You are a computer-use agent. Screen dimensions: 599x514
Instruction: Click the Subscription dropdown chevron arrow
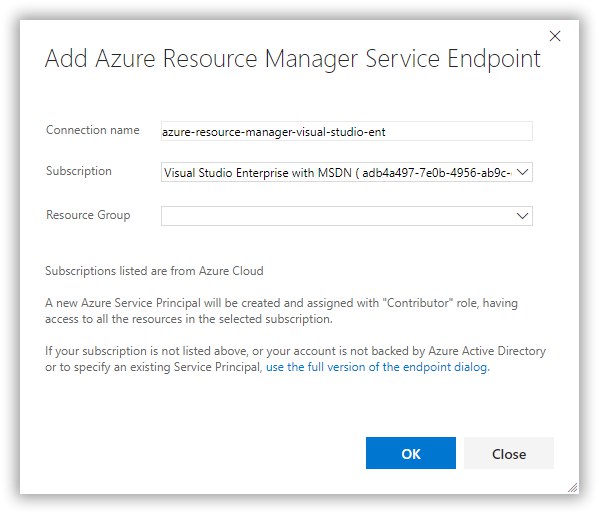522,172
